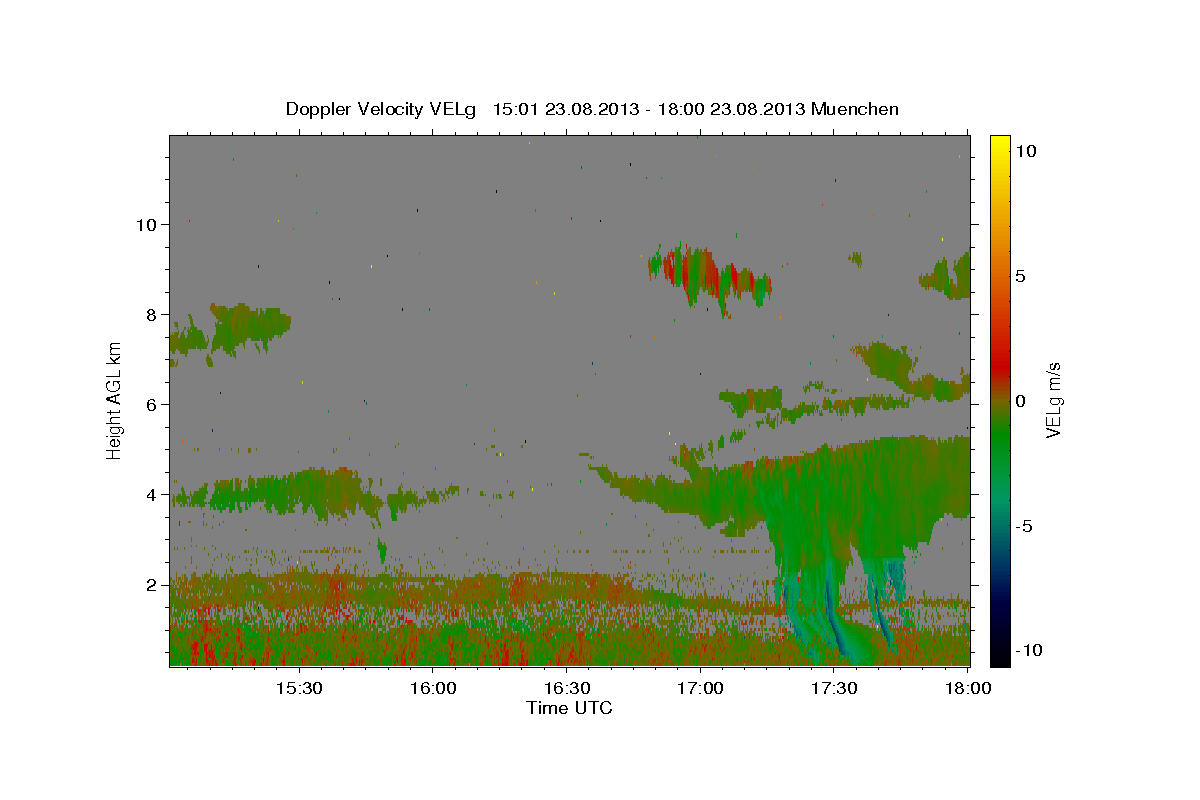Click the '16:00' time axis label

(432, 689)
